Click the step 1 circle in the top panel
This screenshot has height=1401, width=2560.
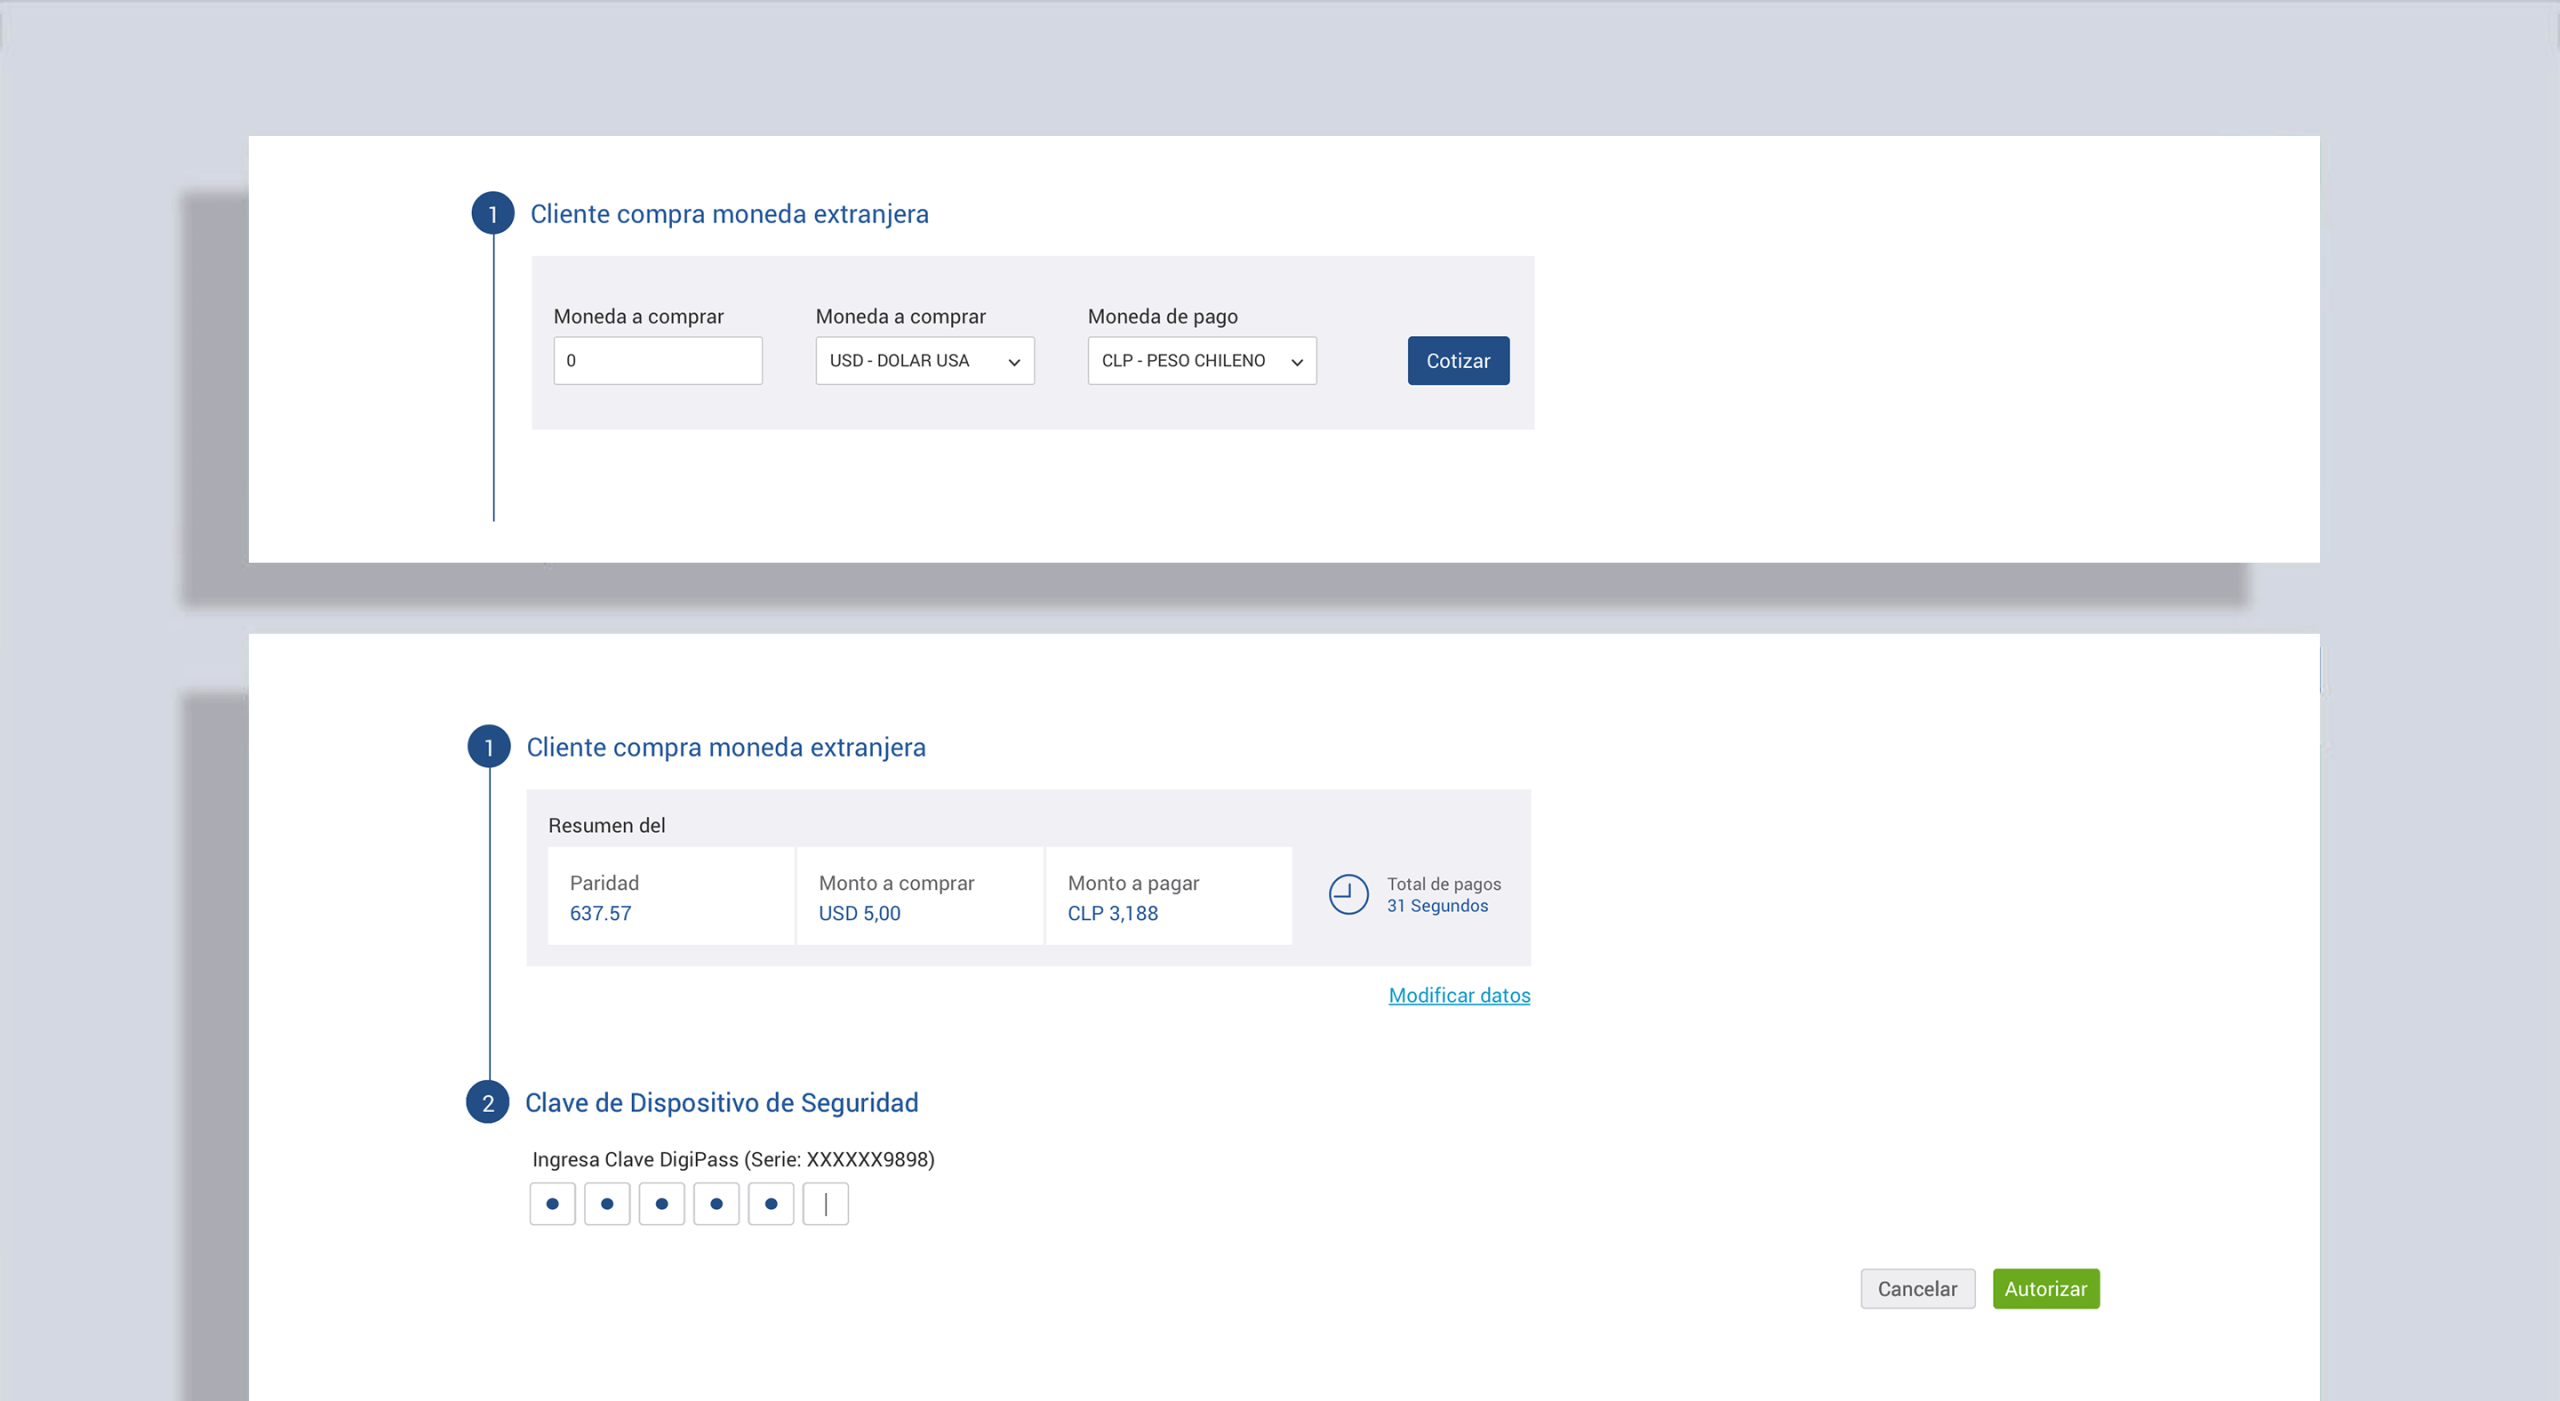[493, 213]
